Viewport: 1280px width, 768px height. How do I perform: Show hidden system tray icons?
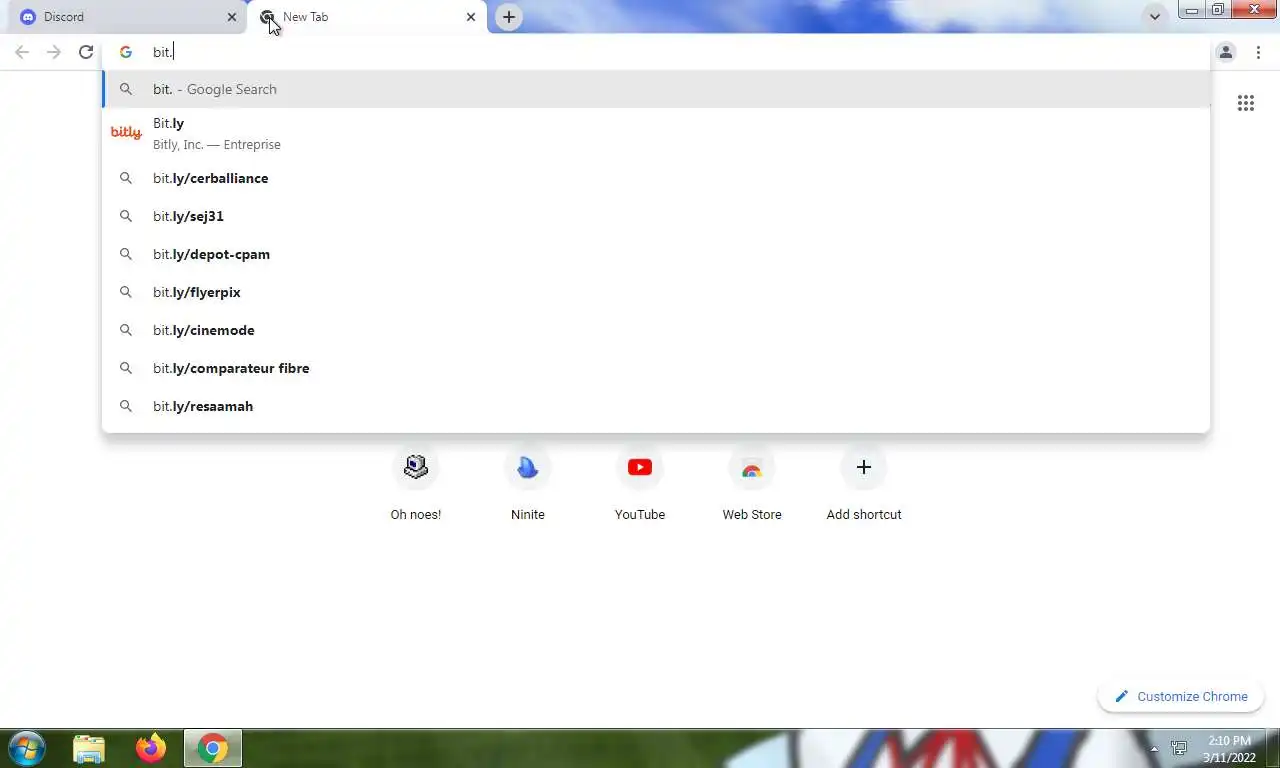click(x=1154, y=749)
